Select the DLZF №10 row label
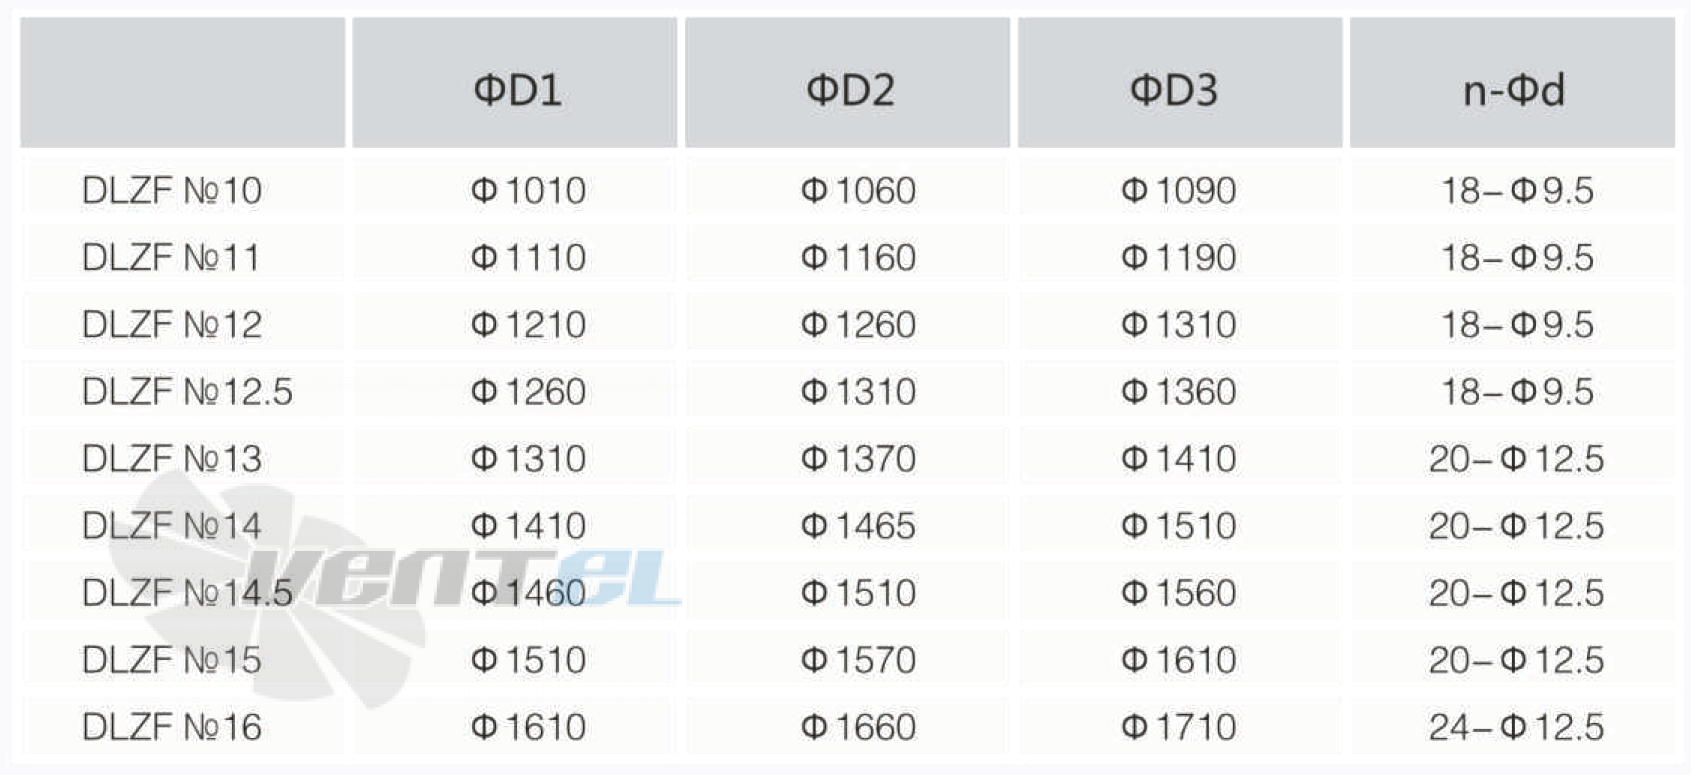 [172, 190]
